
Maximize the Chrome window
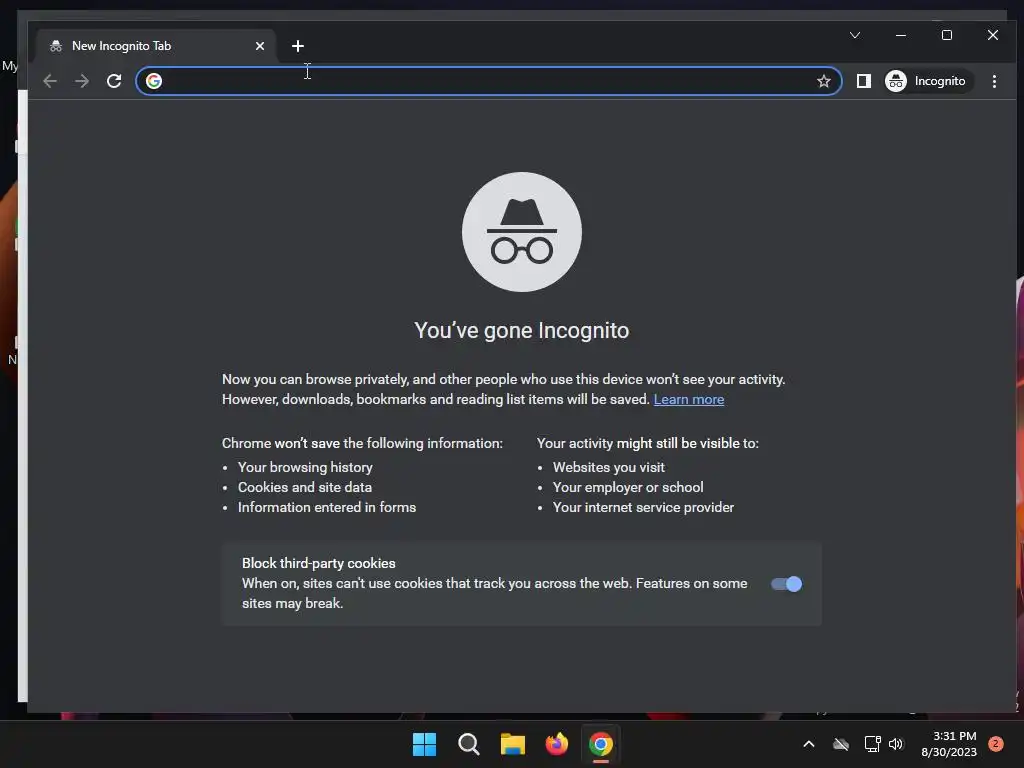click(947, 35)
